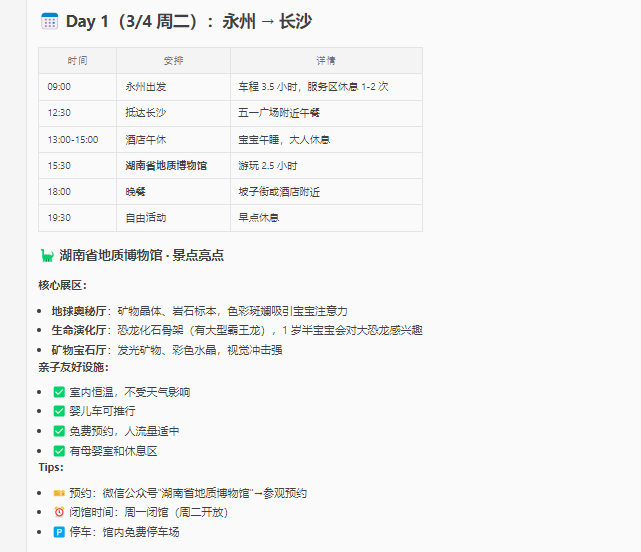Click green check mark beside 室内恒温
Screen dimensions: 641x552
click(x=59, y=392)
